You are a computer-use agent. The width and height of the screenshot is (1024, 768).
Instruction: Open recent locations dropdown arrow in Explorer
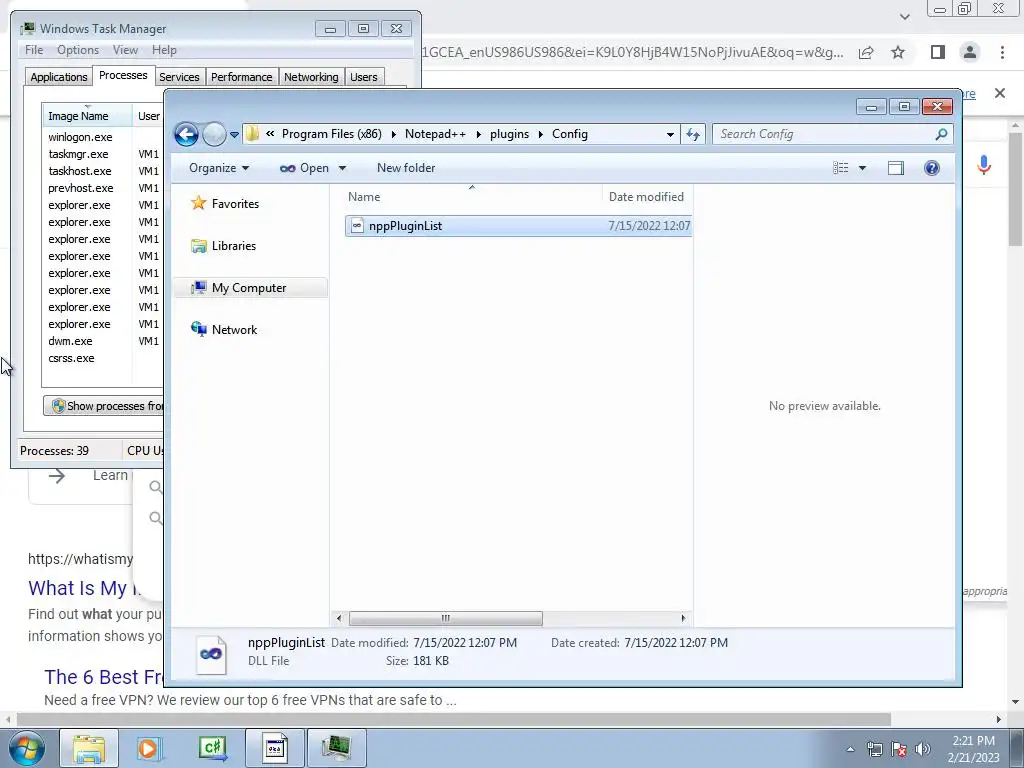[x=234, y=135]
